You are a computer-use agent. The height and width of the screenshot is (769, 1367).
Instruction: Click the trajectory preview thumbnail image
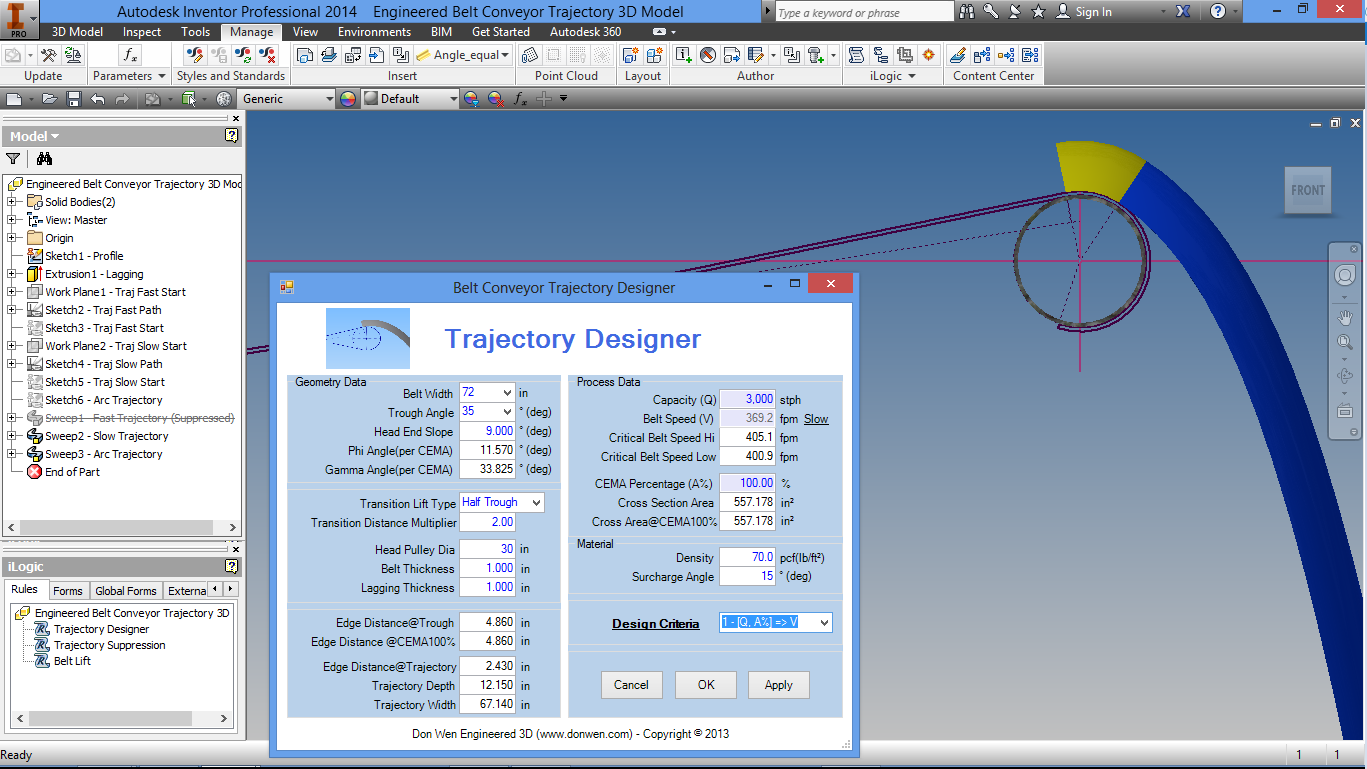click(x=368, y=338)
